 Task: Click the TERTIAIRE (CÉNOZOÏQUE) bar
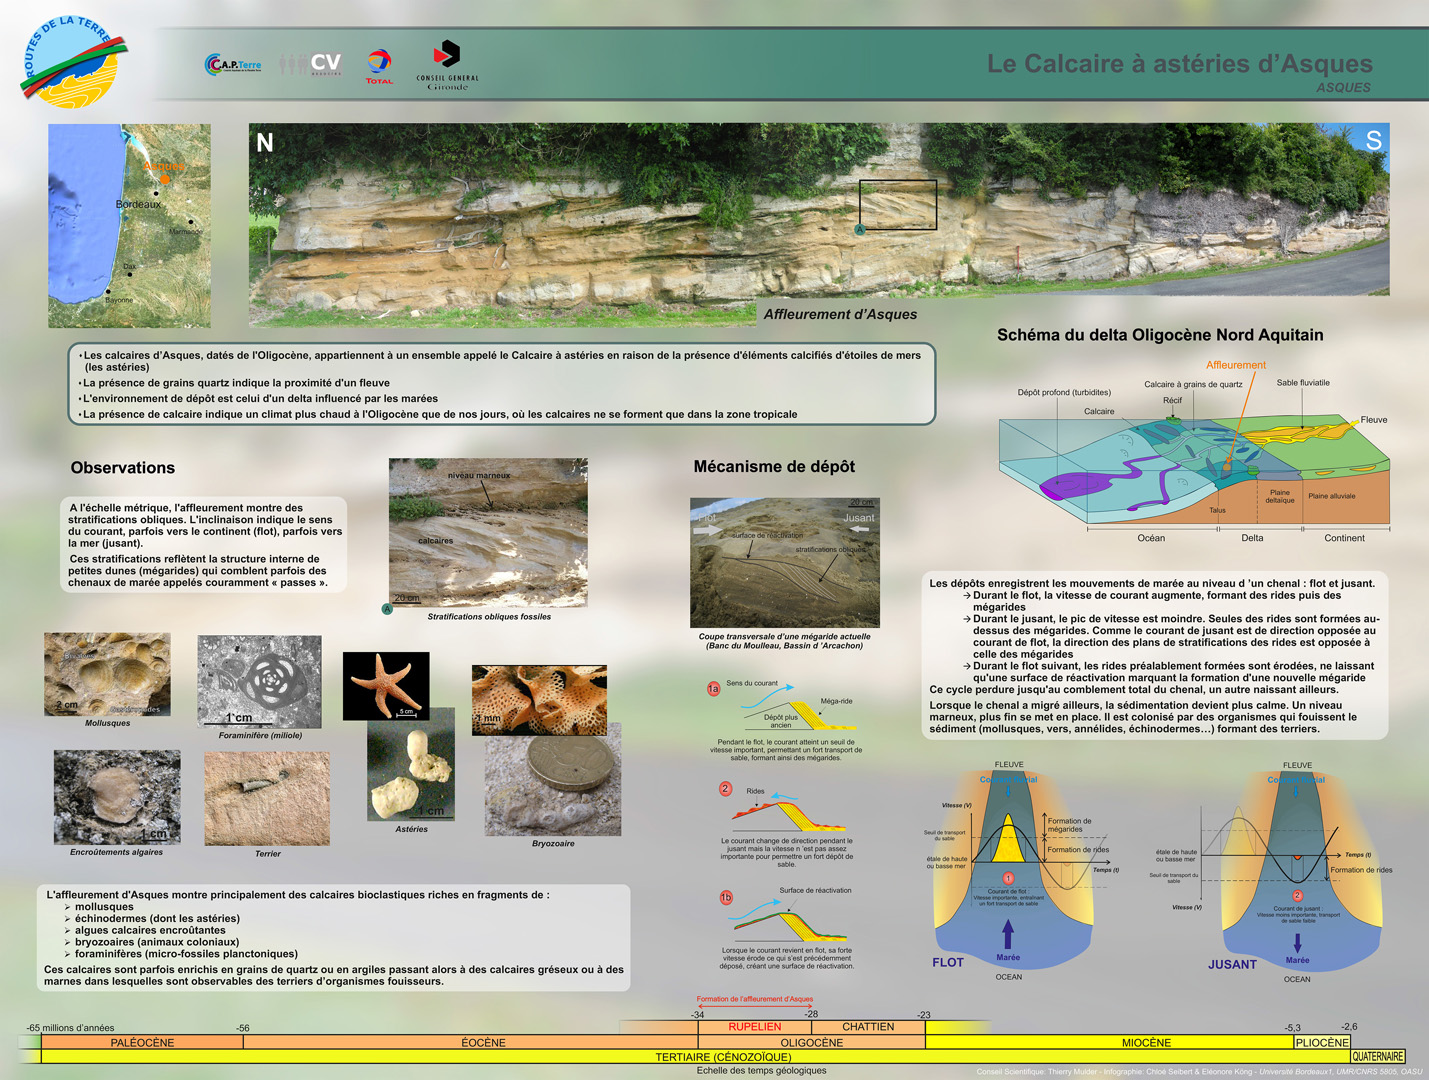pos(723,1056)
